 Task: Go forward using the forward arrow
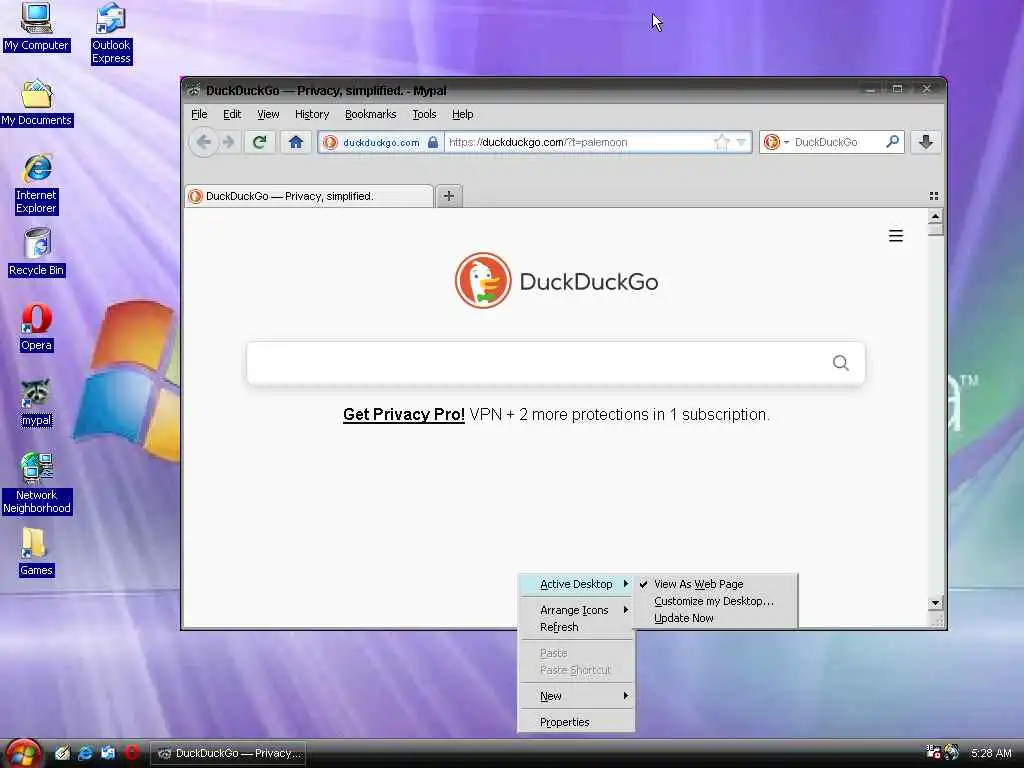[229, 142]
